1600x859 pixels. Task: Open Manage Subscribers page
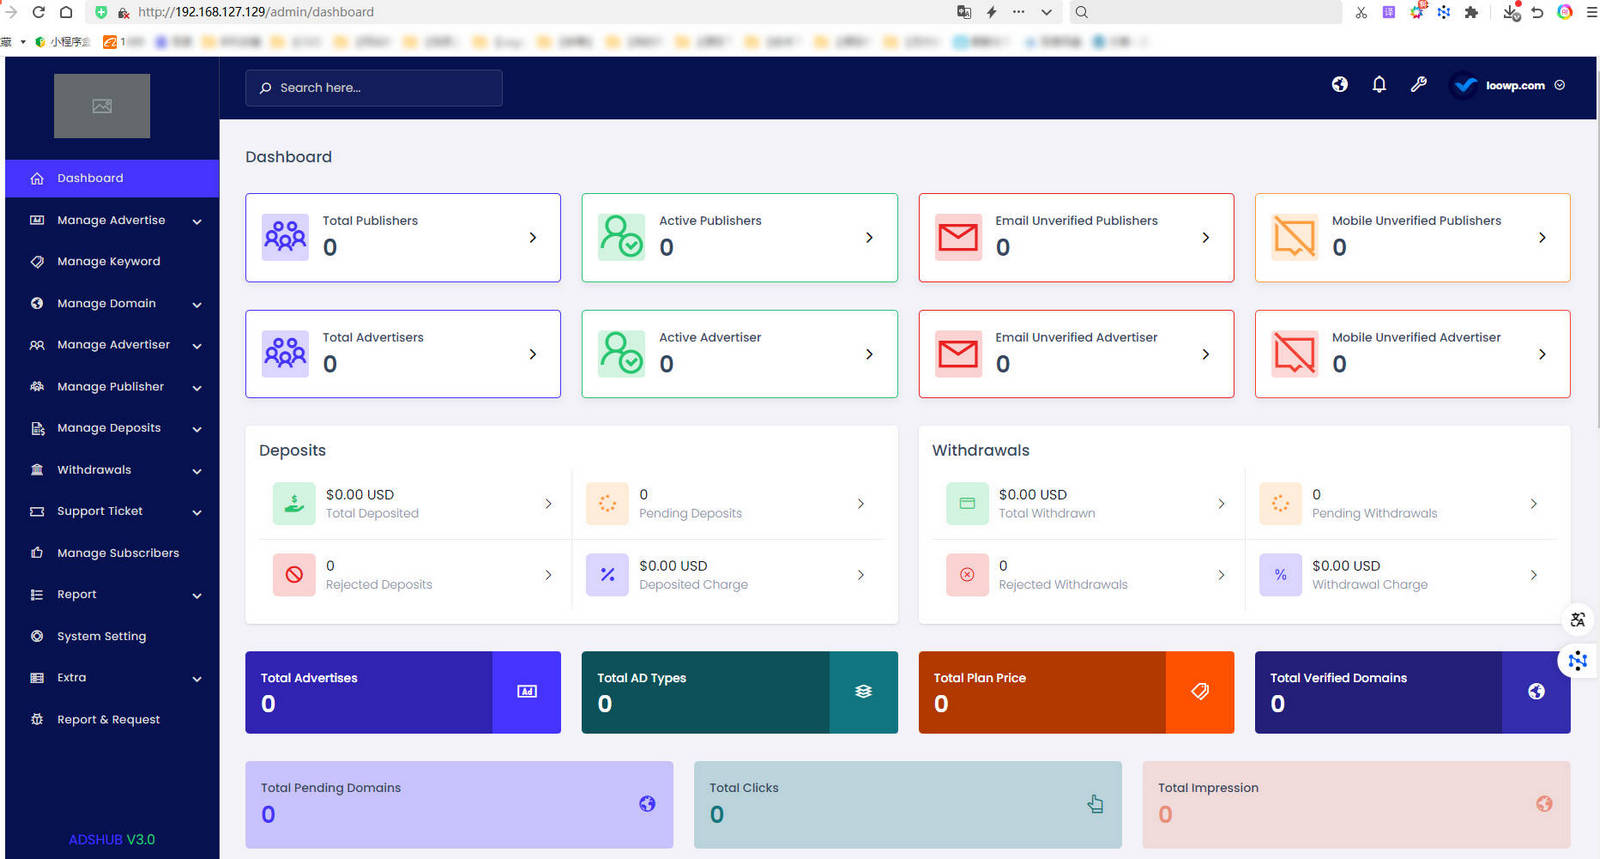[112, 553]
